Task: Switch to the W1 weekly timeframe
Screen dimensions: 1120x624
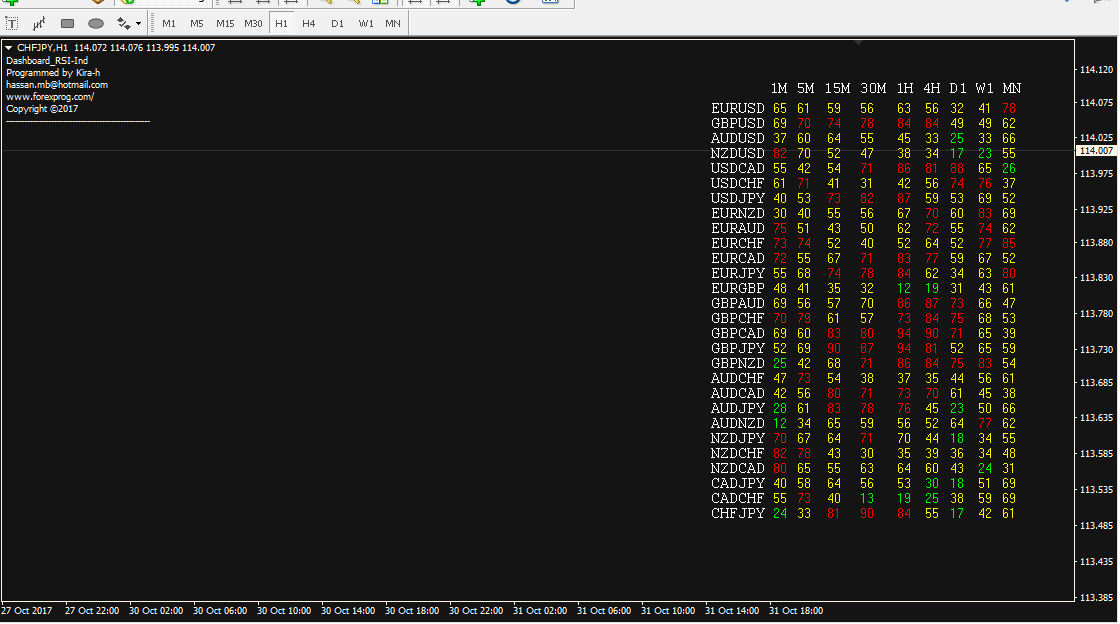Action: click(366, 23)
